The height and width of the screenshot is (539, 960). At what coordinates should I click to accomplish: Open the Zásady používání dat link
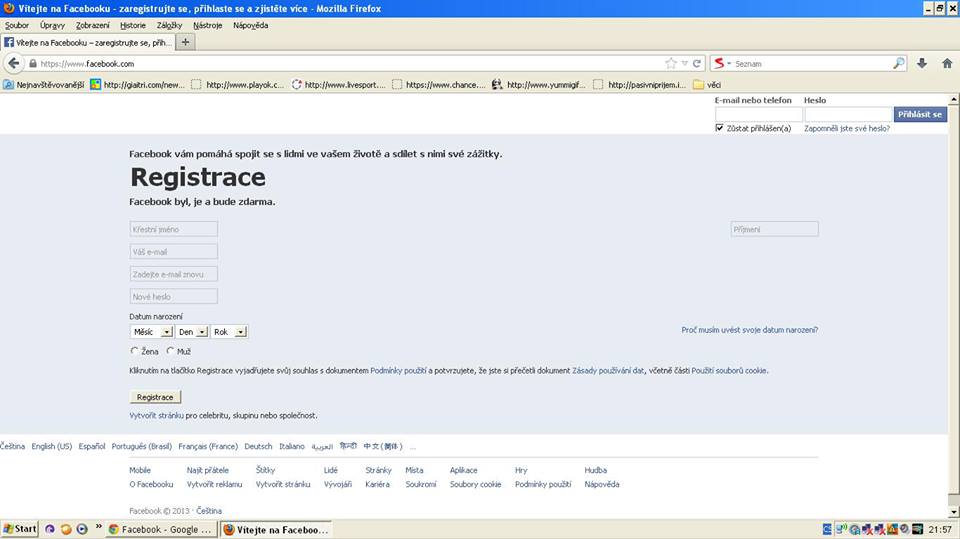(x=608, y=371)
